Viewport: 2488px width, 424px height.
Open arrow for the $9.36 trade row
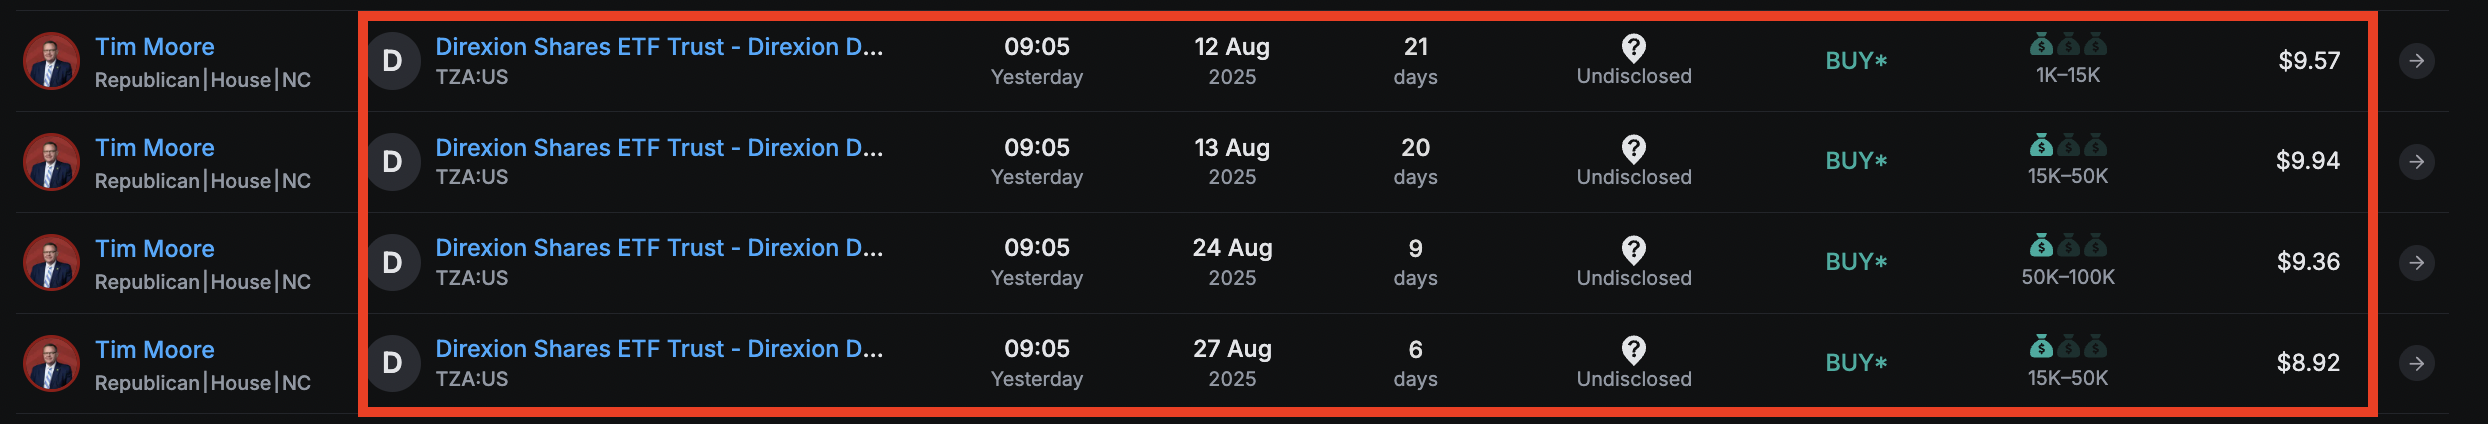point(2416,263)
